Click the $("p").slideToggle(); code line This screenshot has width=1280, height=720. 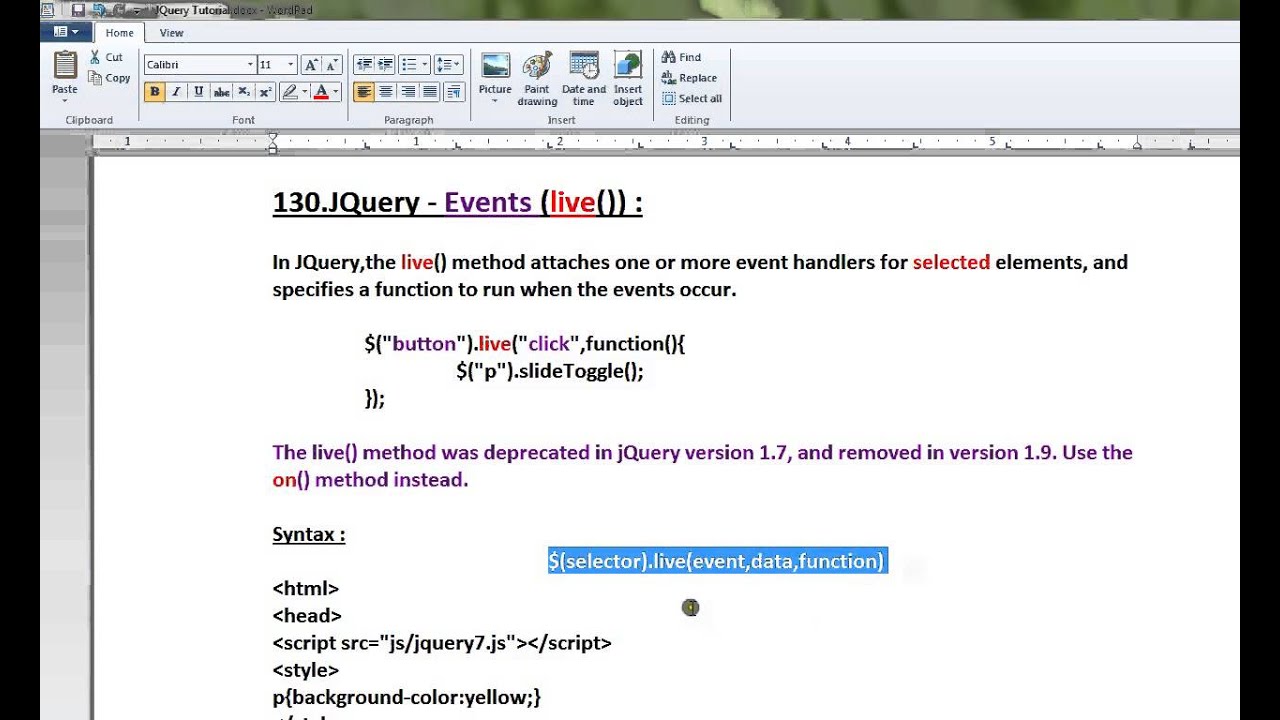tap(550, 371)
